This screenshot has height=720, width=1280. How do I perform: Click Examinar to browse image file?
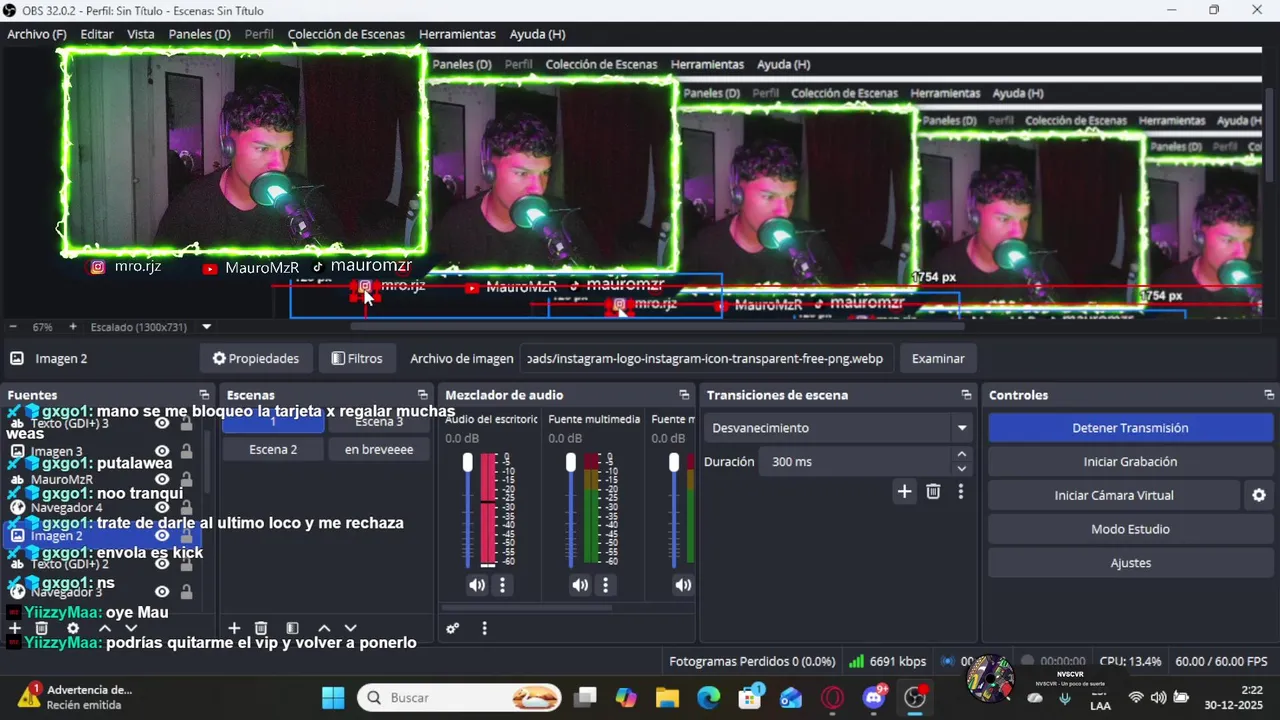[x=938, y=358]
